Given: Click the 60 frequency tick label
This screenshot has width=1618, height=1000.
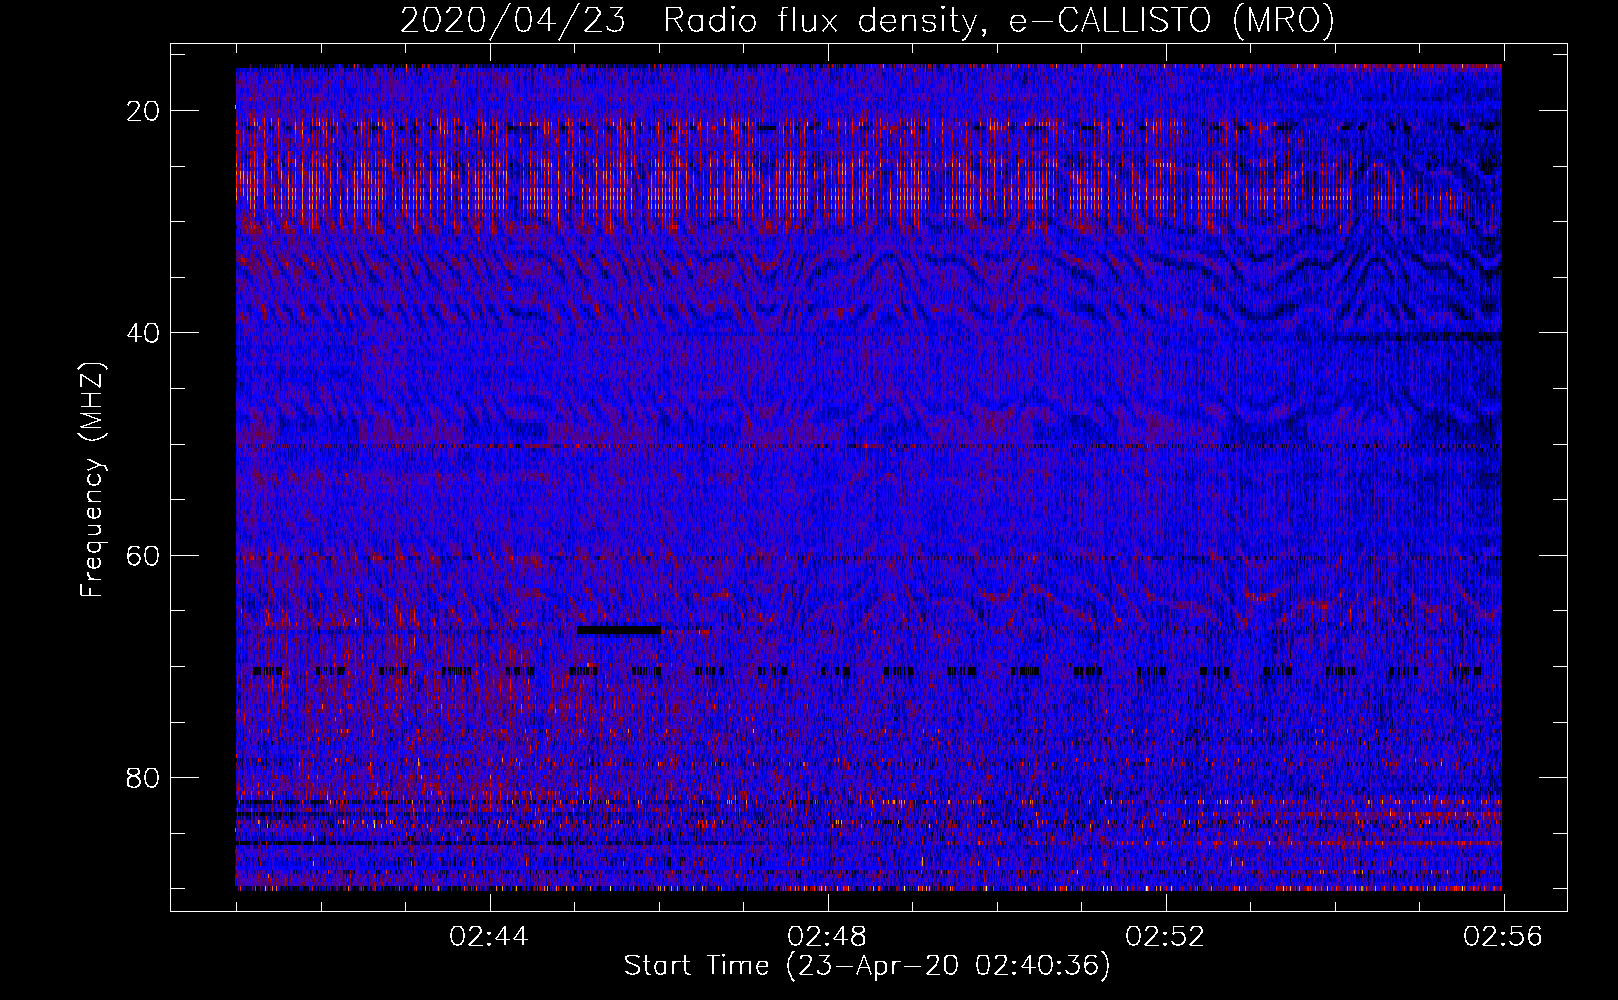Looking at the screenshot, I should pos(143,554).
